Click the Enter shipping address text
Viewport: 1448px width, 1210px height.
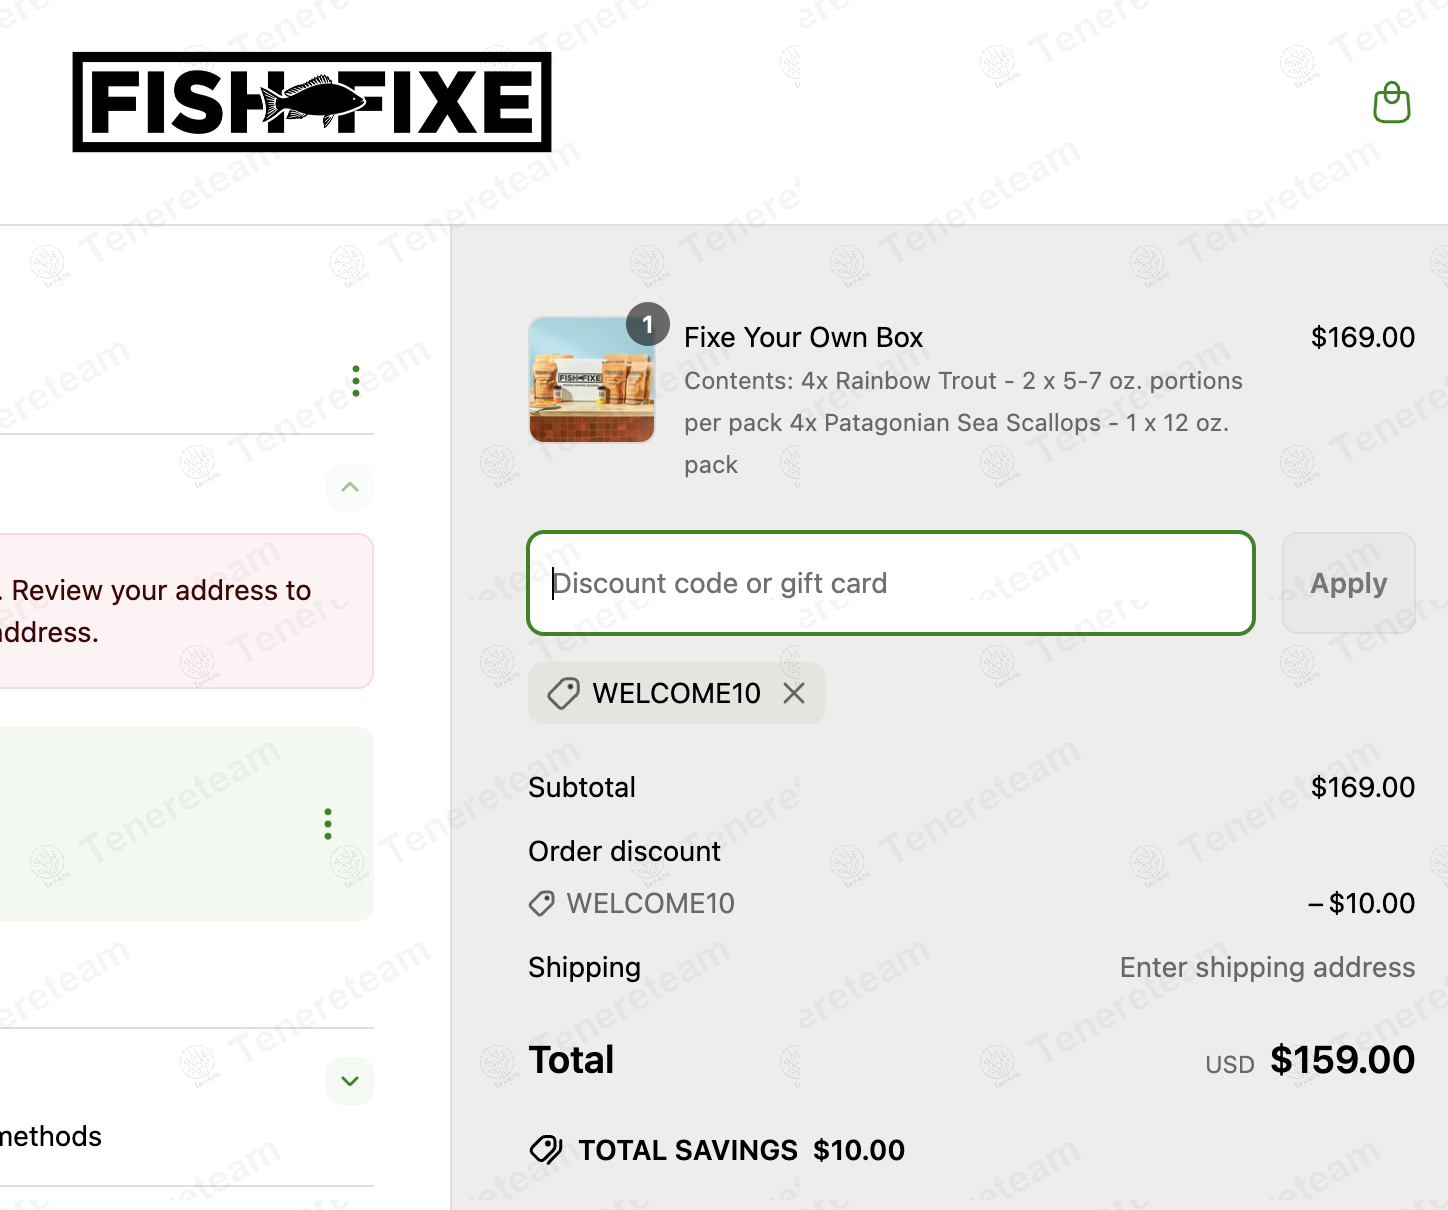(x=1267, y=968)
